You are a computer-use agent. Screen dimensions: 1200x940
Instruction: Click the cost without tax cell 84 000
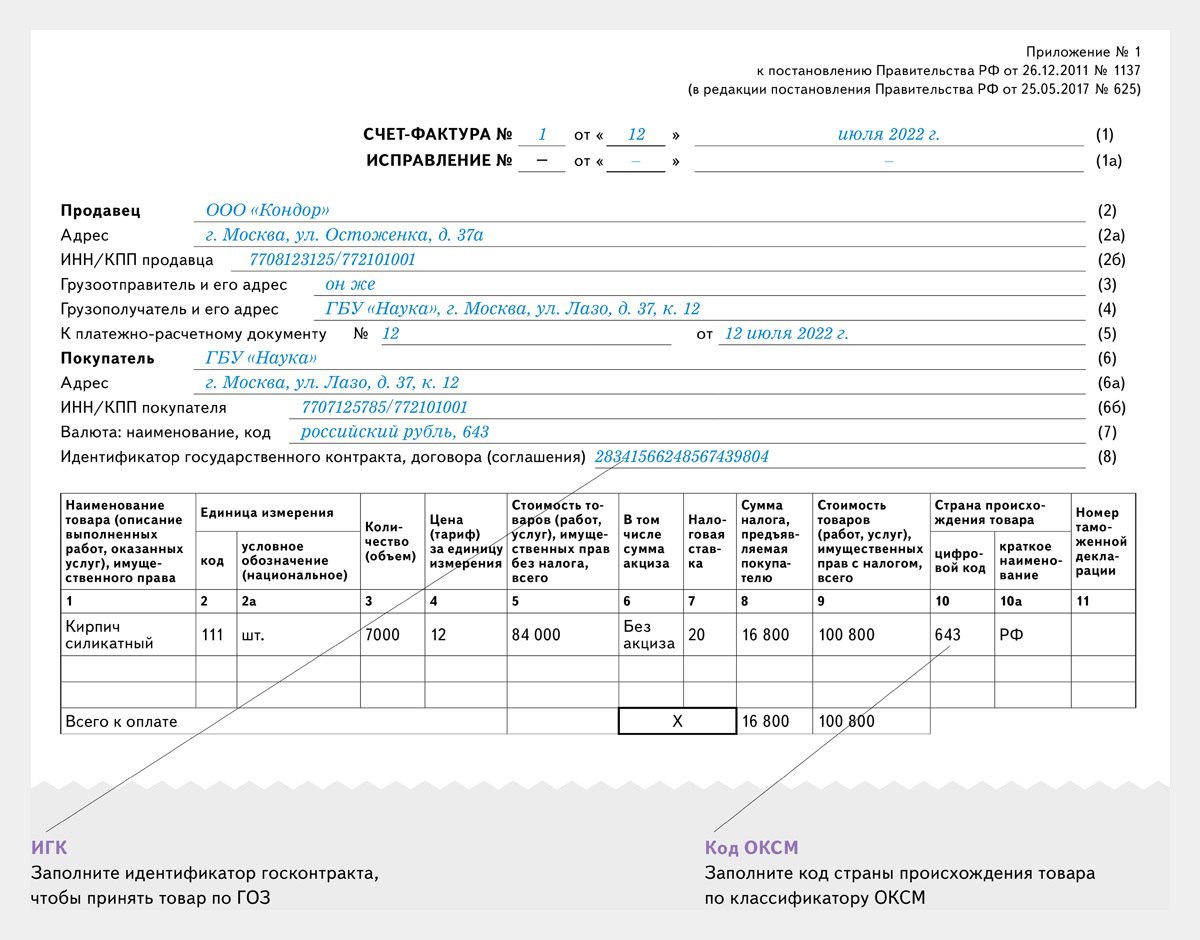pos(536,635)
